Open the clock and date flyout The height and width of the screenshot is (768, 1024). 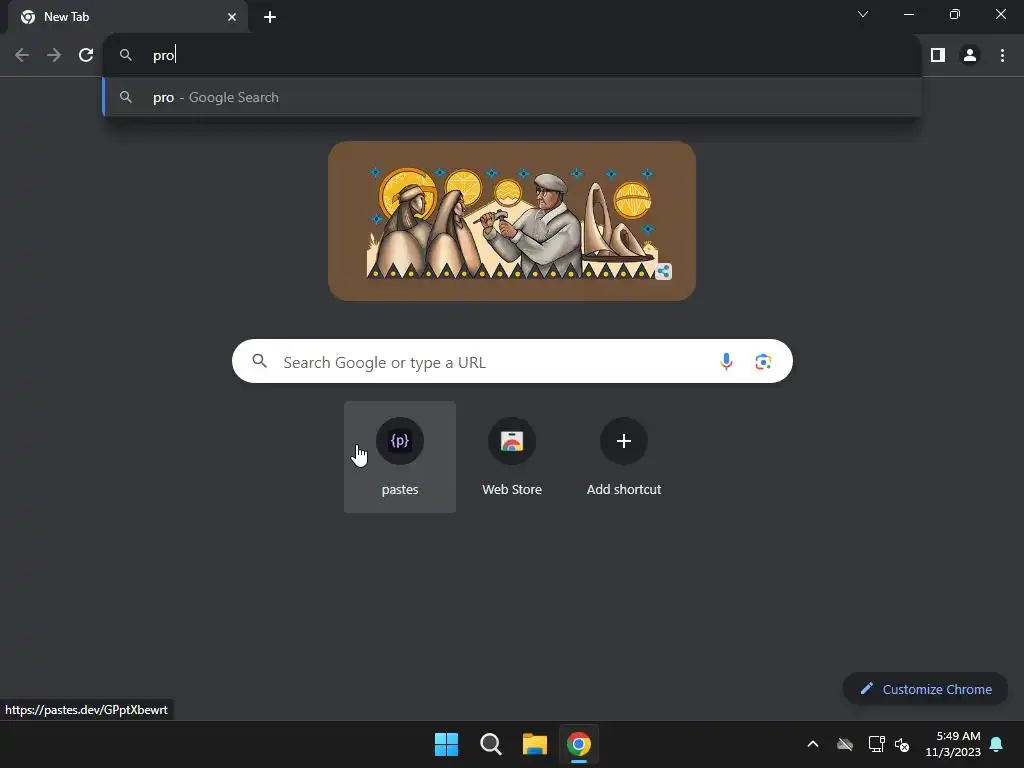(953, 744)
